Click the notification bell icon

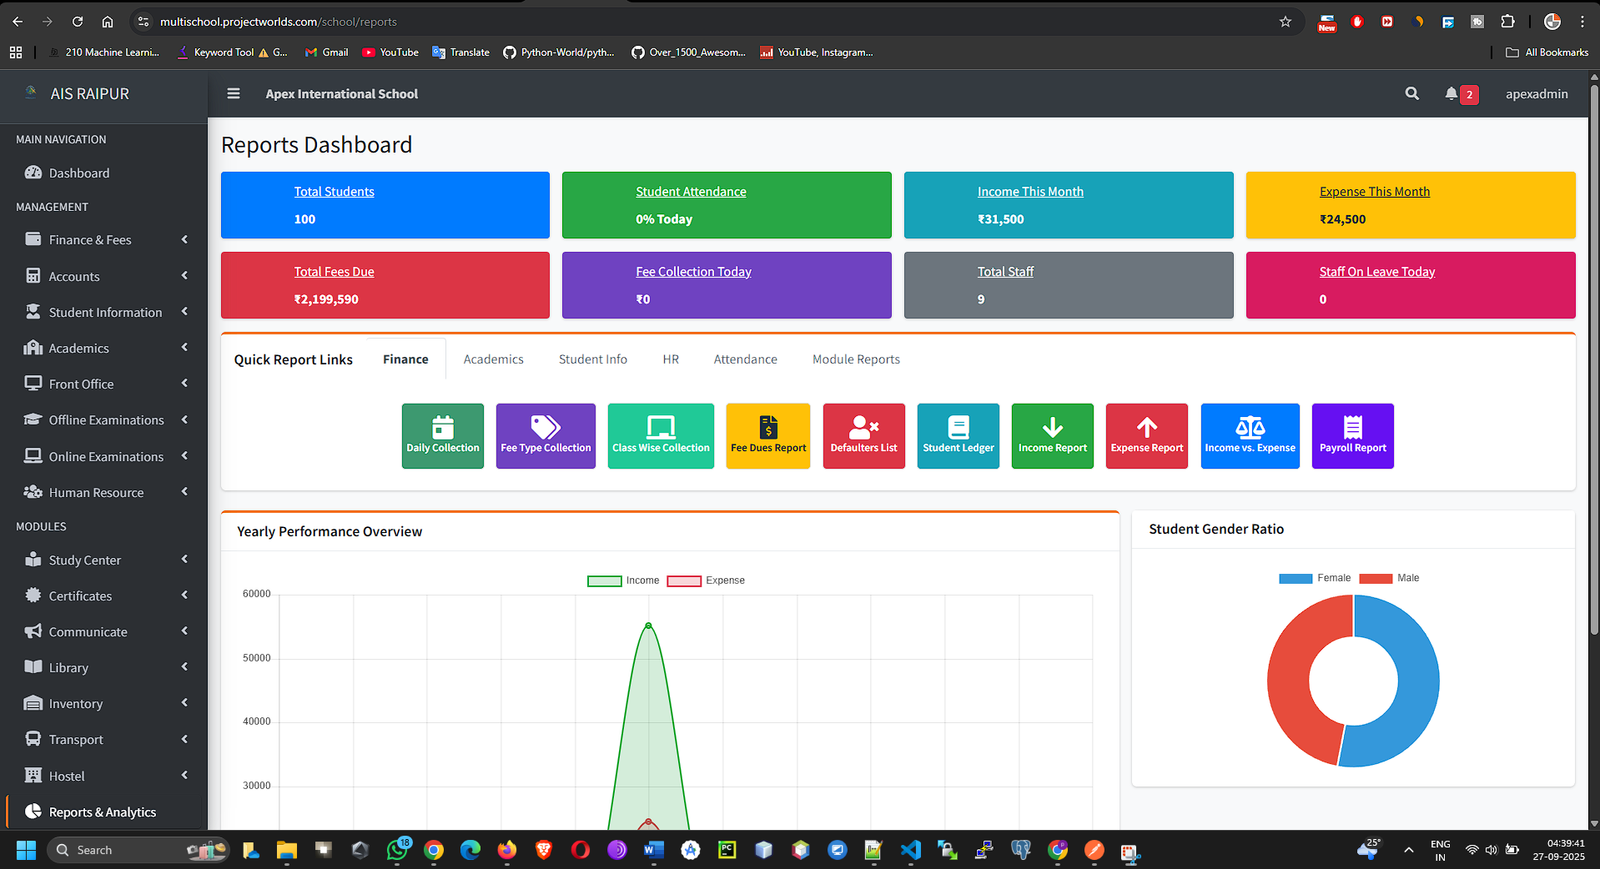1451,94
